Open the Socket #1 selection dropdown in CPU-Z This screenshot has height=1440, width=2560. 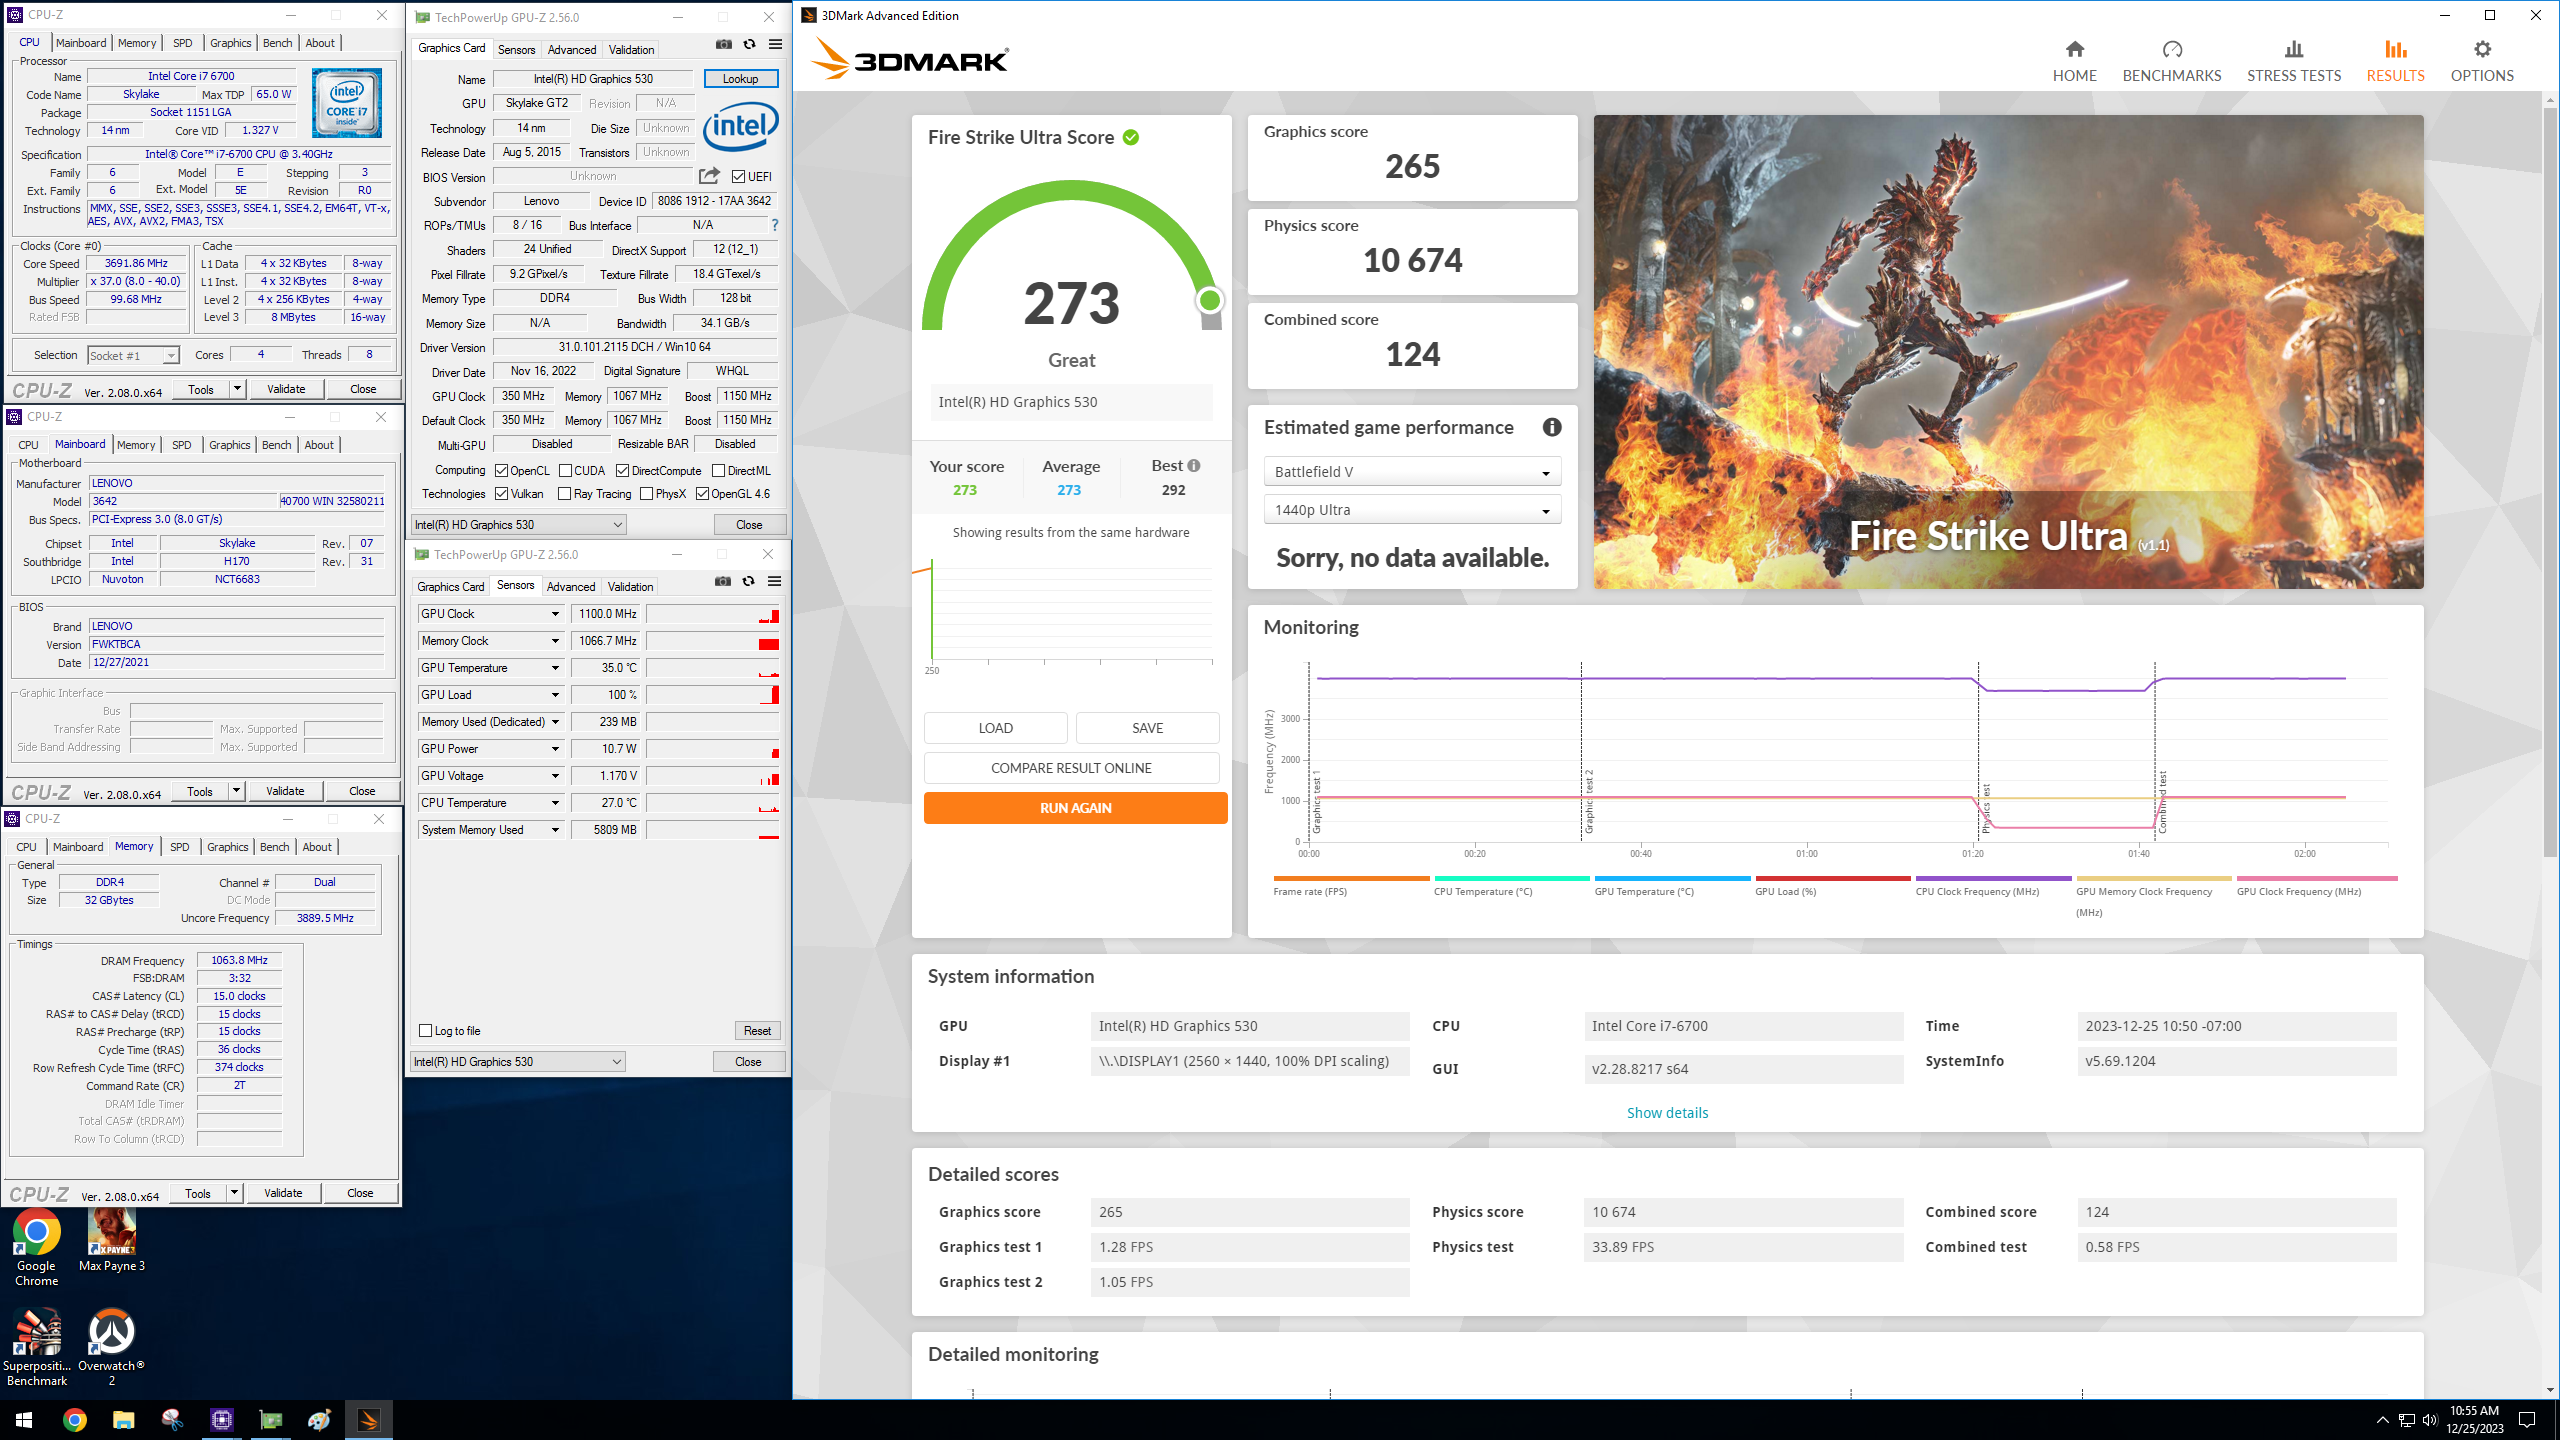pyautogui.click(x=132, y=355)
